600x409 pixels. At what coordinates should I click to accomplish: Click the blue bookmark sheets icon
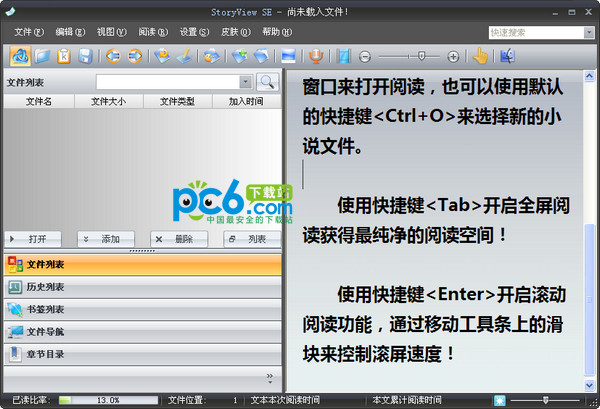point(261,56)
